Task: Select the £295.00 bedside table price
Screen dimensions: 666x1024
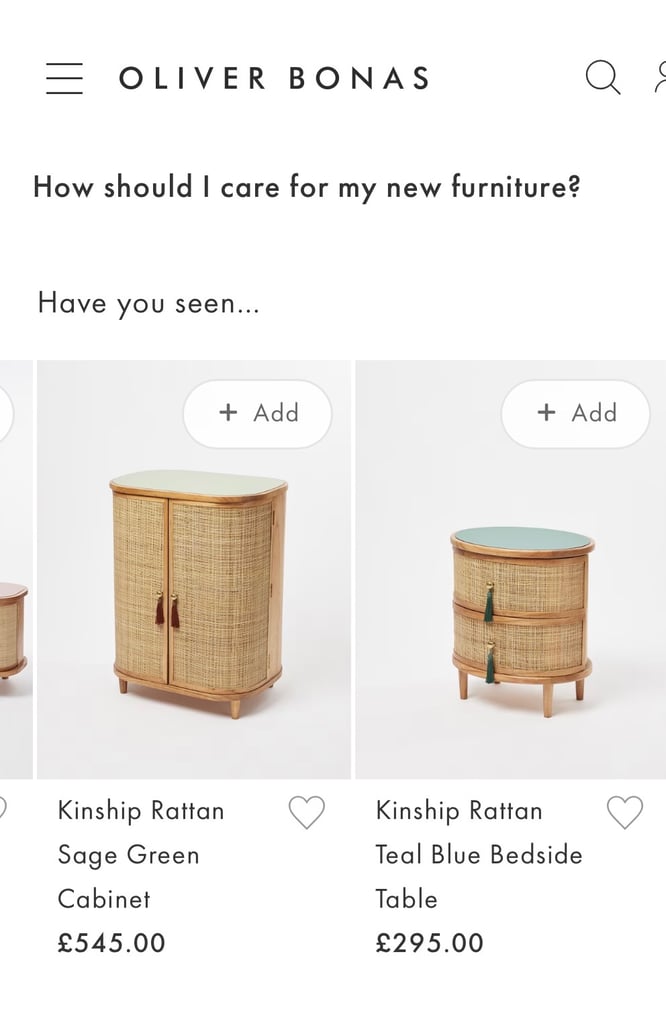Action: coord(430,942)
